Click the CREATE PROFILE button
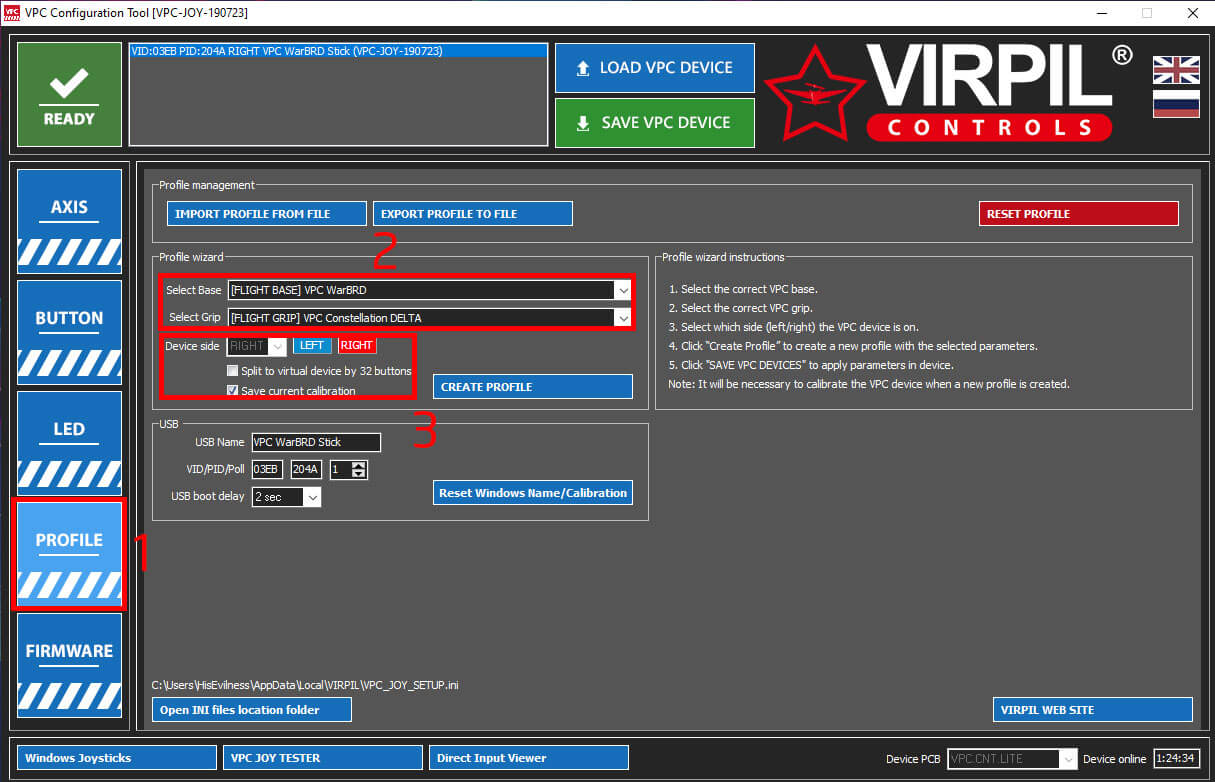Viewport: 1215px width, 782px height. (532, 387)
